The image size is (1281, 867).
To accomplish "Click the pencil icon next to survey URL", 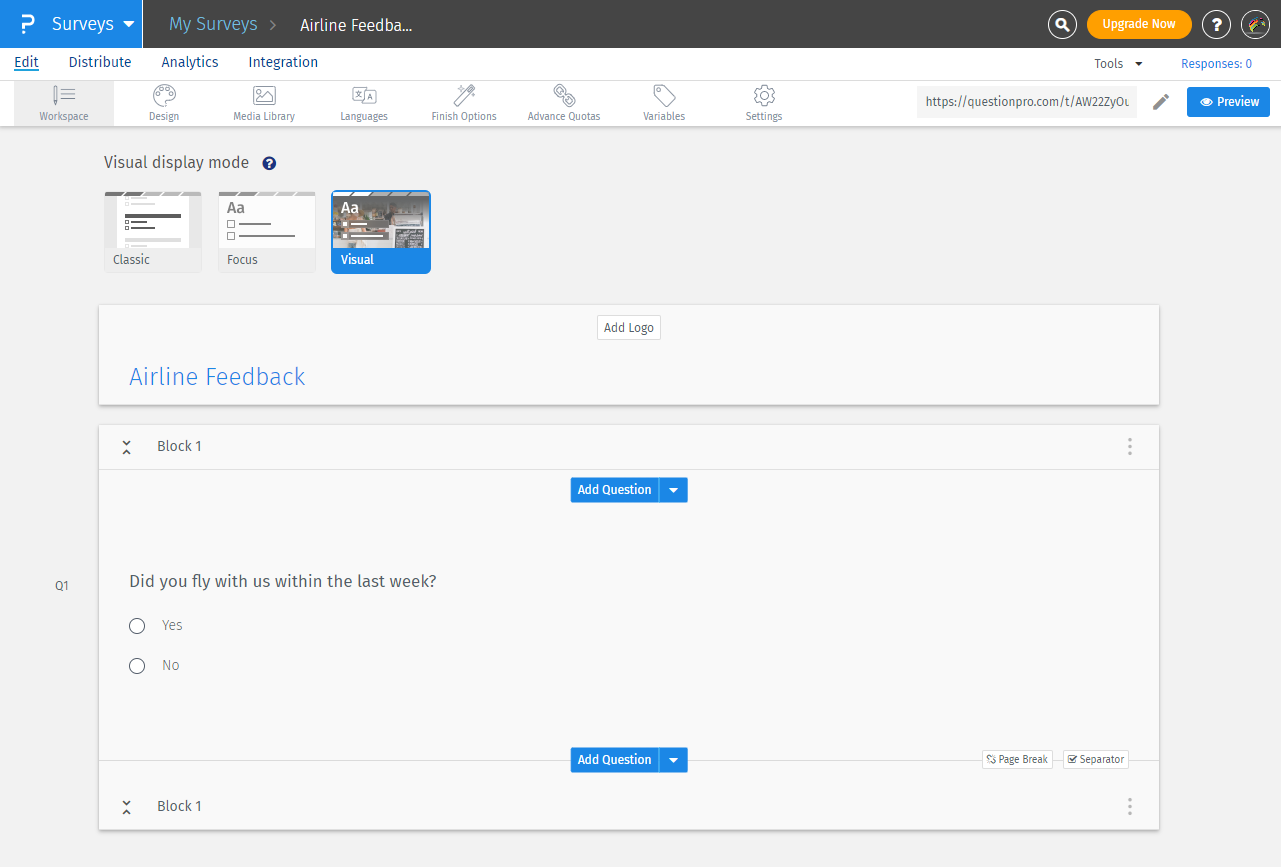I will [1160, 102].
